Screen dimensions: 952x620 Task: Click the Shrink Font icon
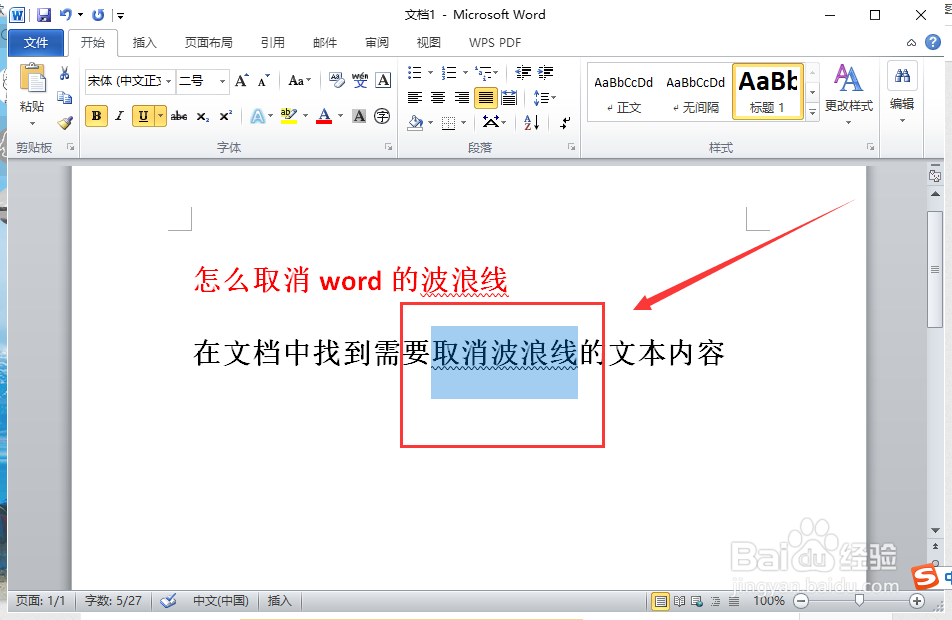coord(264,80)
